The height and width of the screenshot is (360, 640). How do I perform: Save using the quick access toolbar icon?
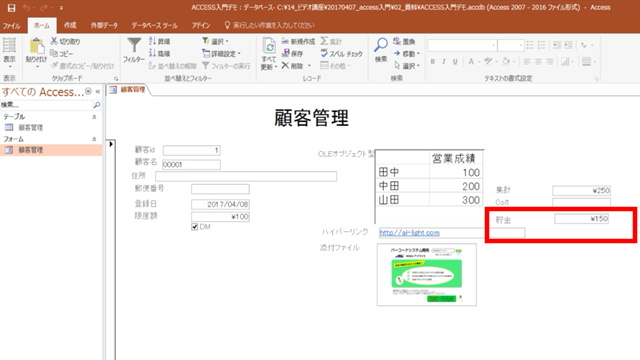11,8
